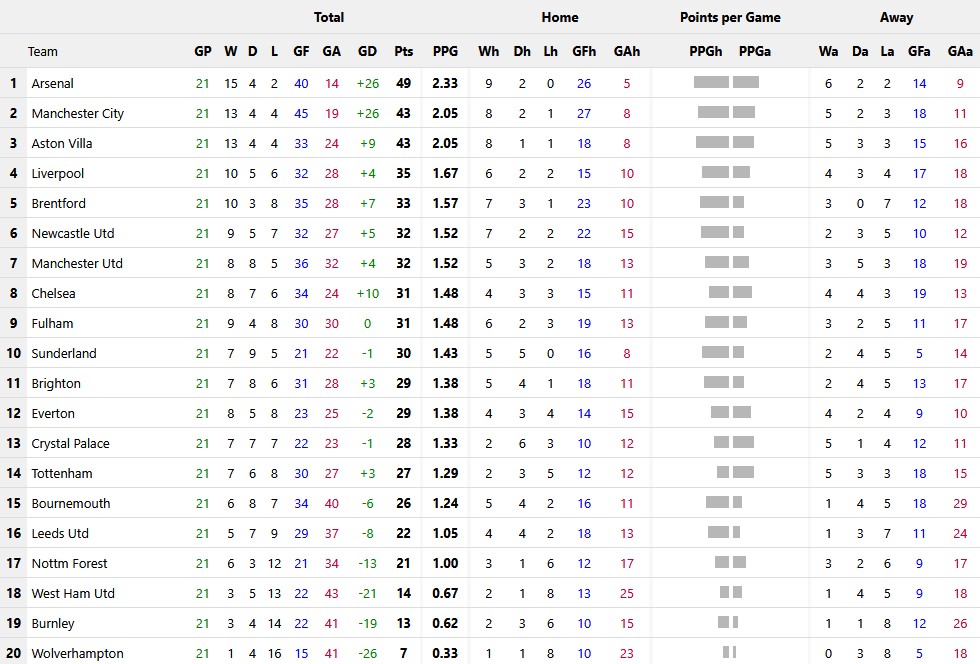The image size is (980, 664).
Task: Select Liverpool in the table
Action: [x=57, y=173]
